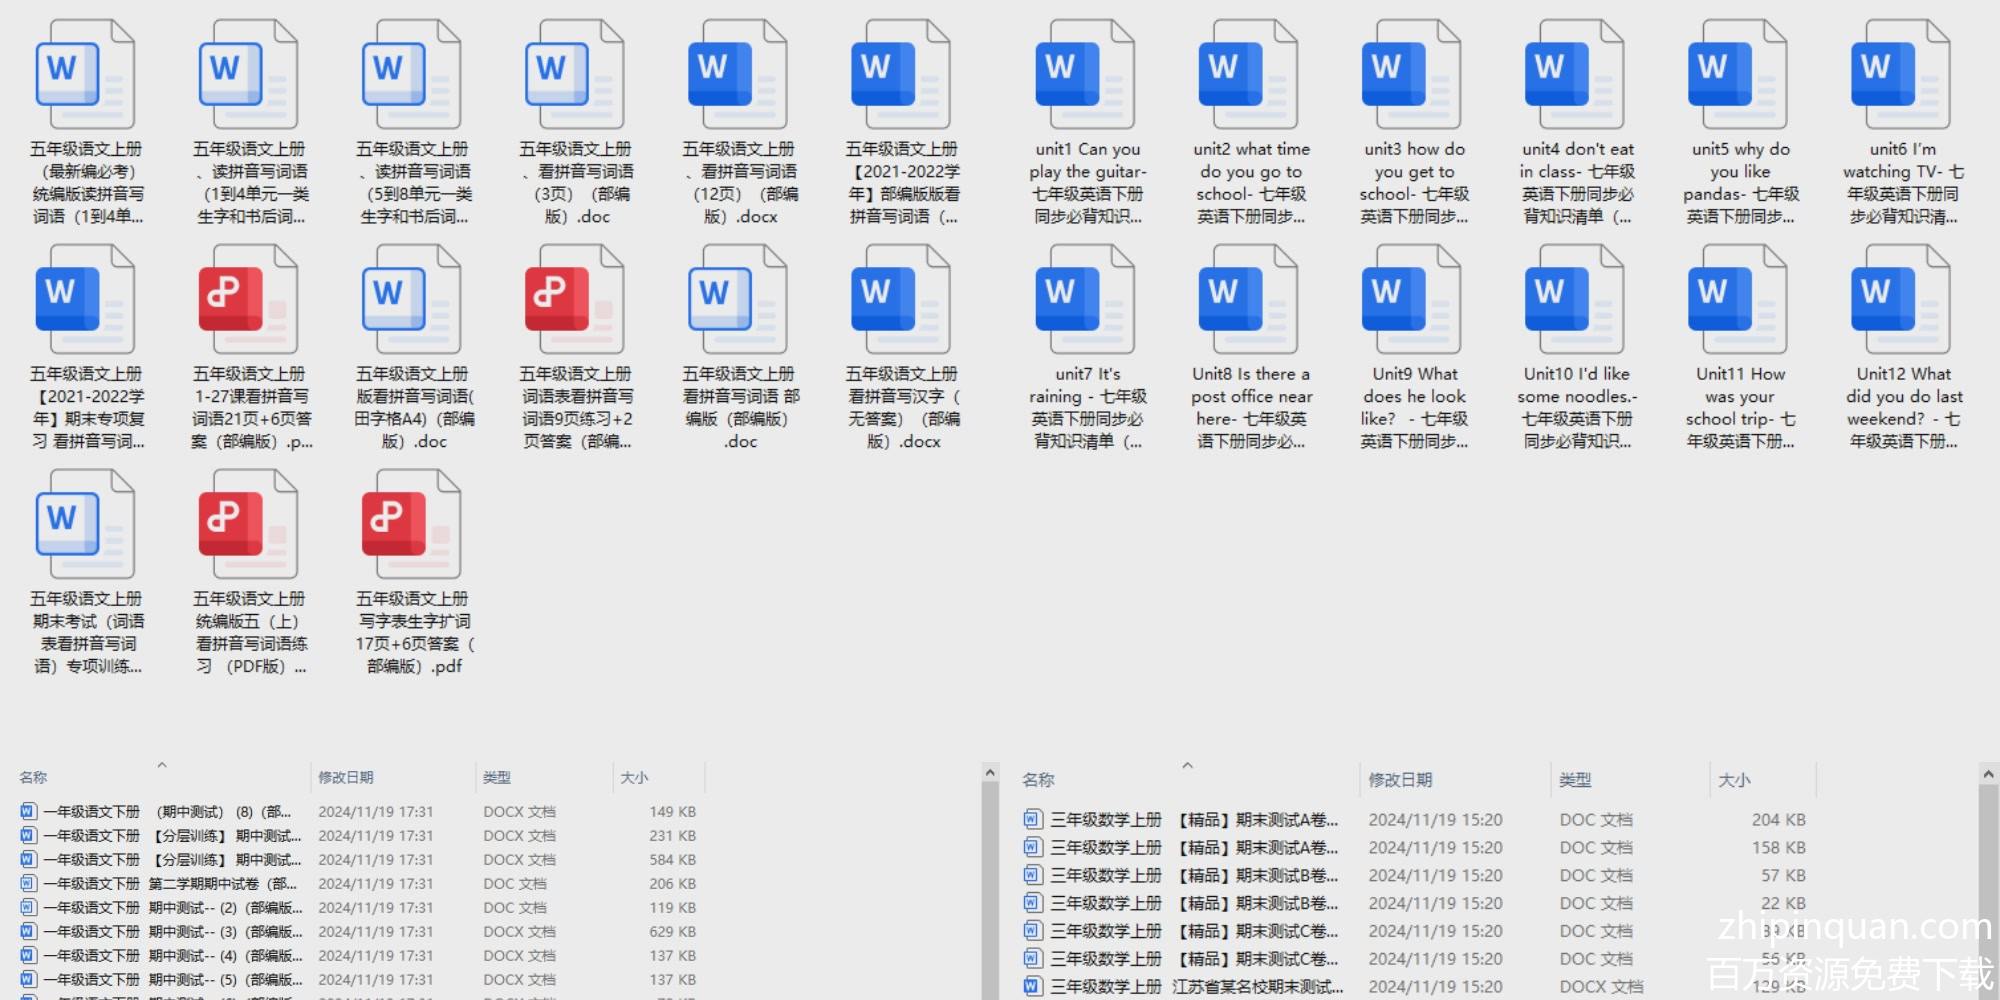Select 一年级语文下册 第二学期期中试卷 list row
The height and width of the screenshot is (1000, 2000).
[x=170, y=884]
